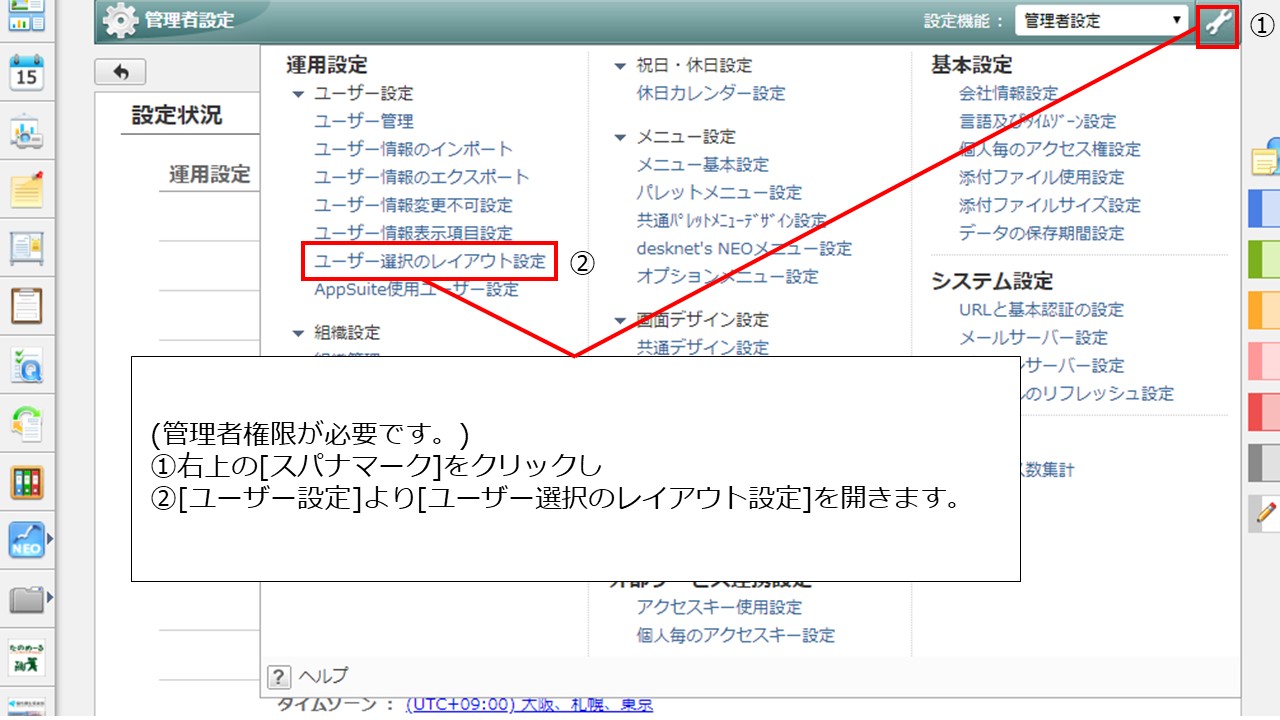Open メニュー基本設定
The width and height of the screenshot is (1280, 720).
click(703, 164)
